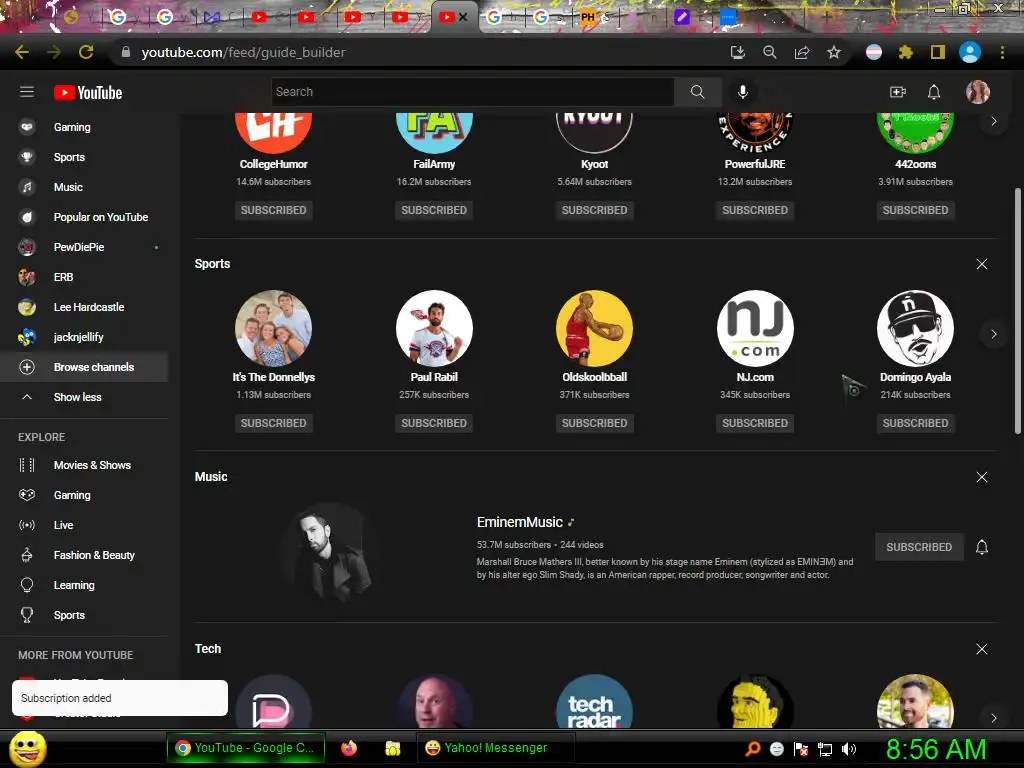This screenshot has width=1024, height=768.
Task: Open Chrome profile avatar icon
Action: pos(970,52)
